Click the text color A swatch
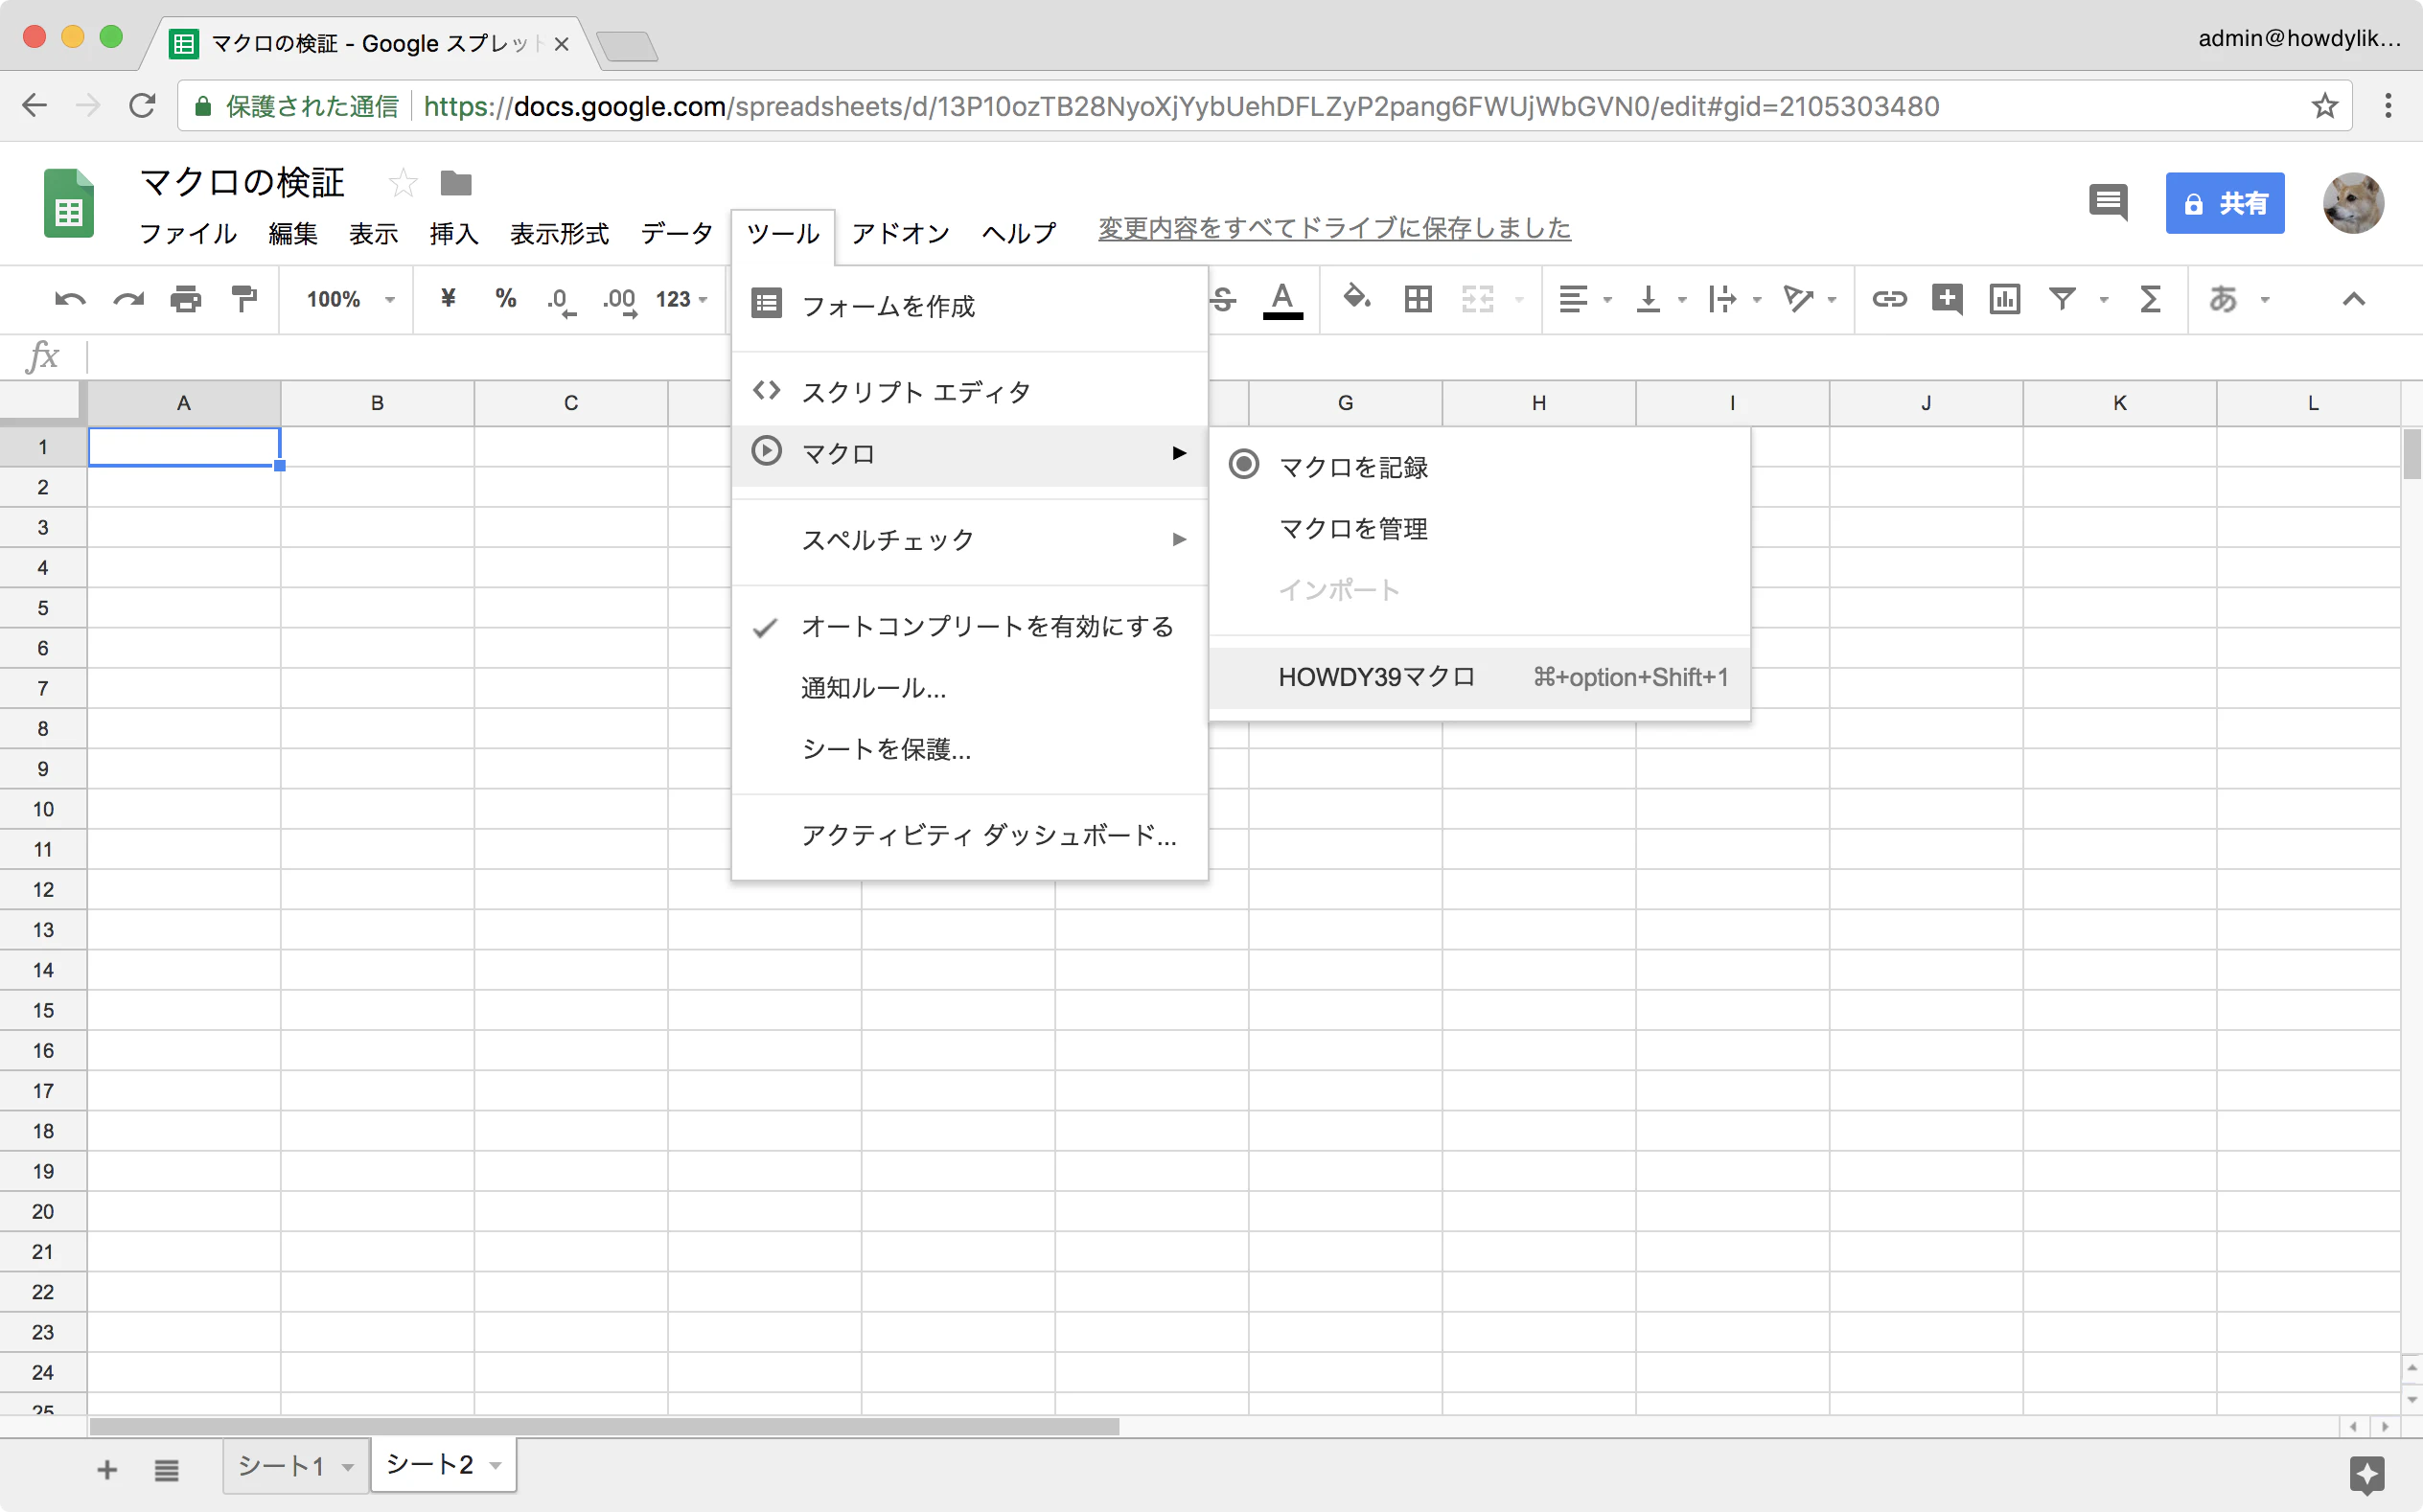The width and height of the screenshot is (2423, 1512). (1282, 299)
